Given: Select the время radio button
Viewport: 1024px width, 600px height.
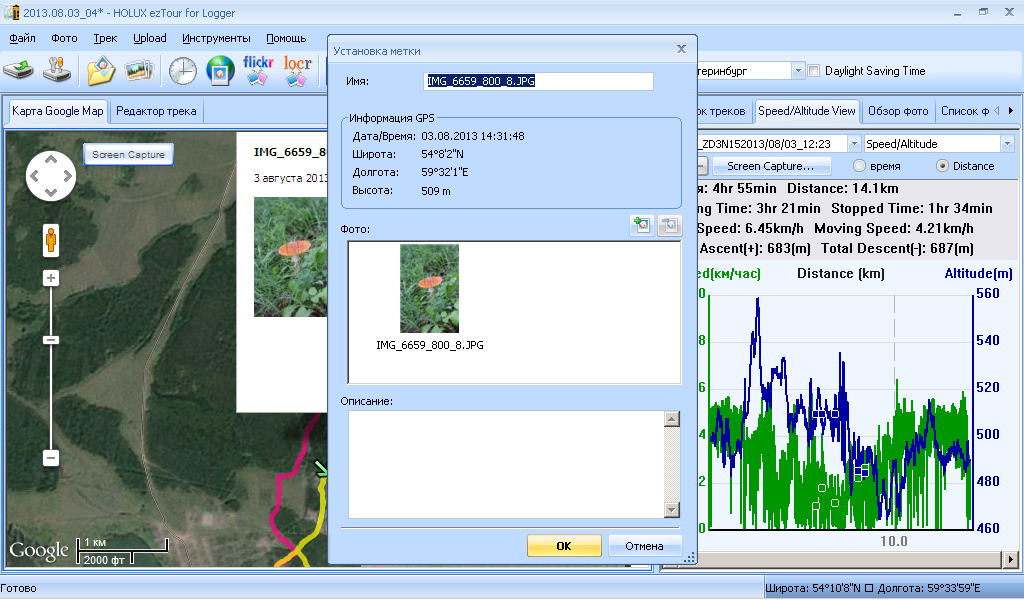Looking at the screenshot, I should tap(859, 166).
